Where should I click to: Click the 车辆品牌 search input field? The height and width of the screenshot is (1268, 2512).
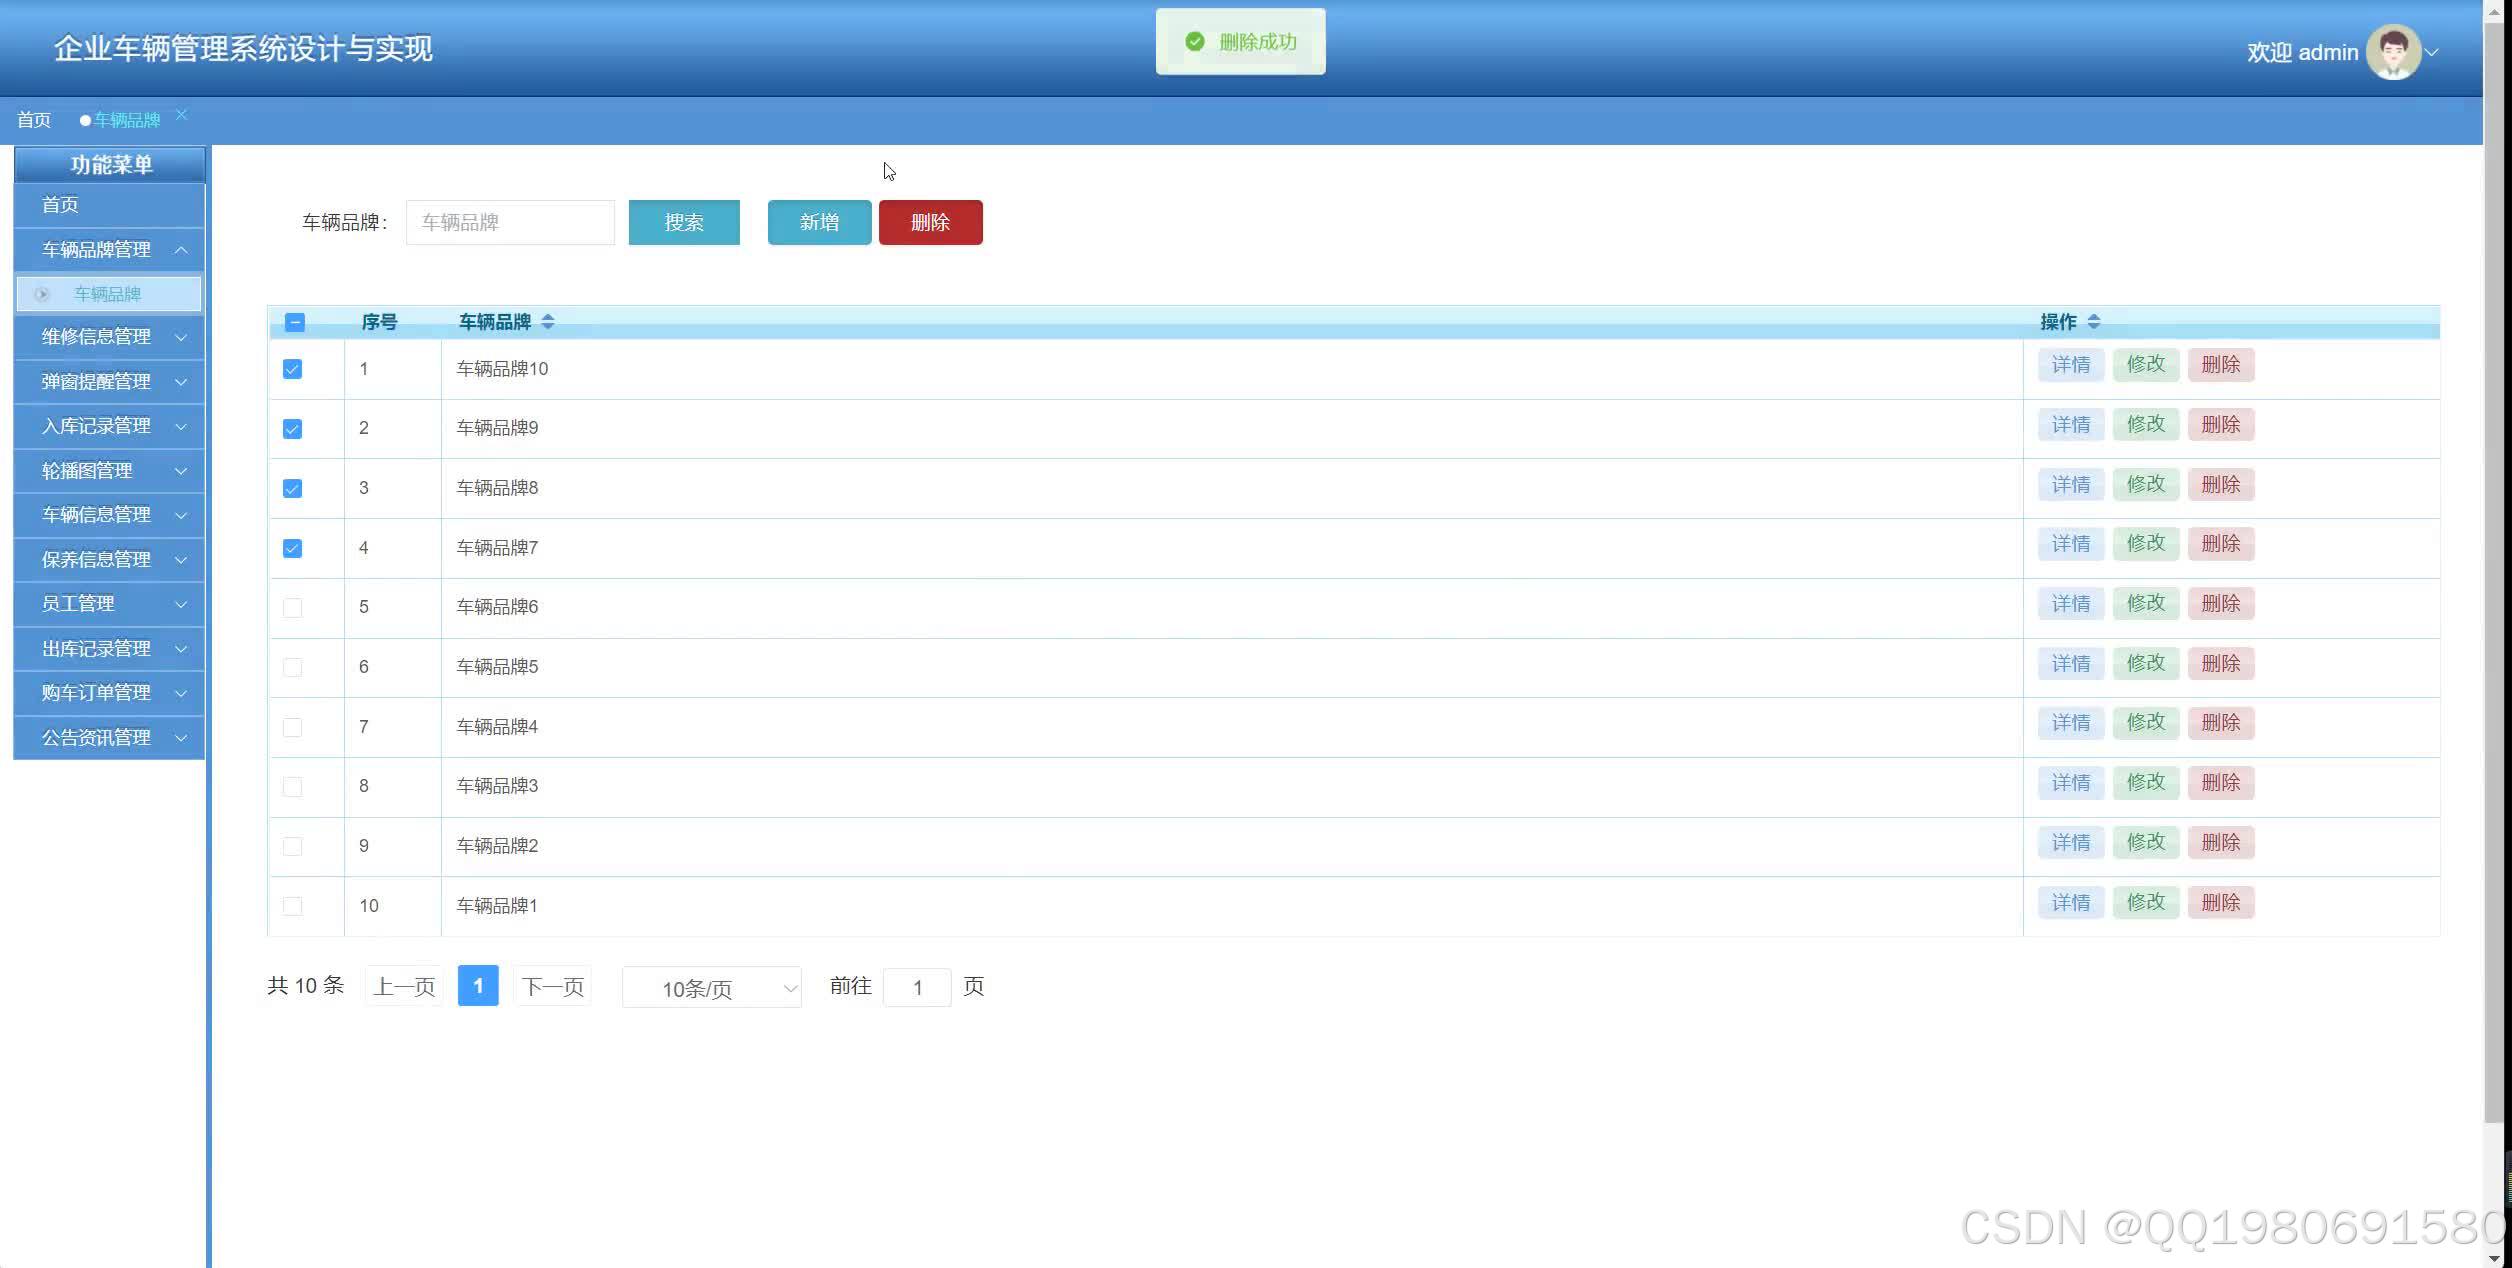pyautogui.click(x=510, y=222)
